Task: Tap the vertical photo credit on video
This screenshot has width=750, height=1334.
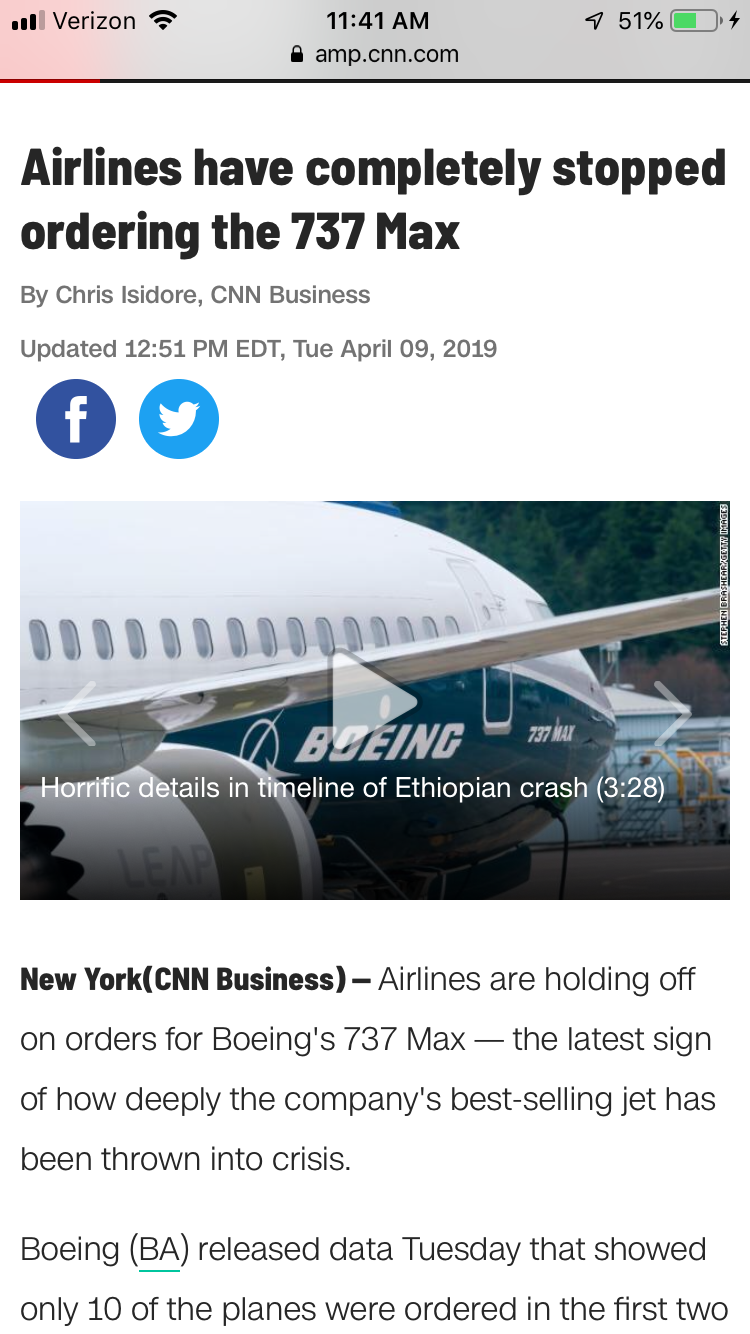Action: (x=723, y=575)
